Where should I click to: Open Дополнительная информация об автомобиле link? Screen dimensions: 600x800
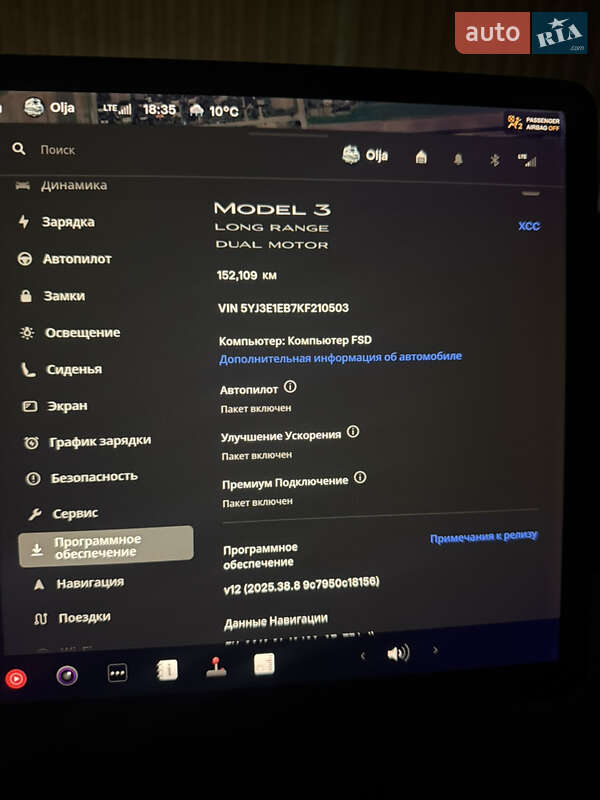pyautogui.click(x=340, y=357)
